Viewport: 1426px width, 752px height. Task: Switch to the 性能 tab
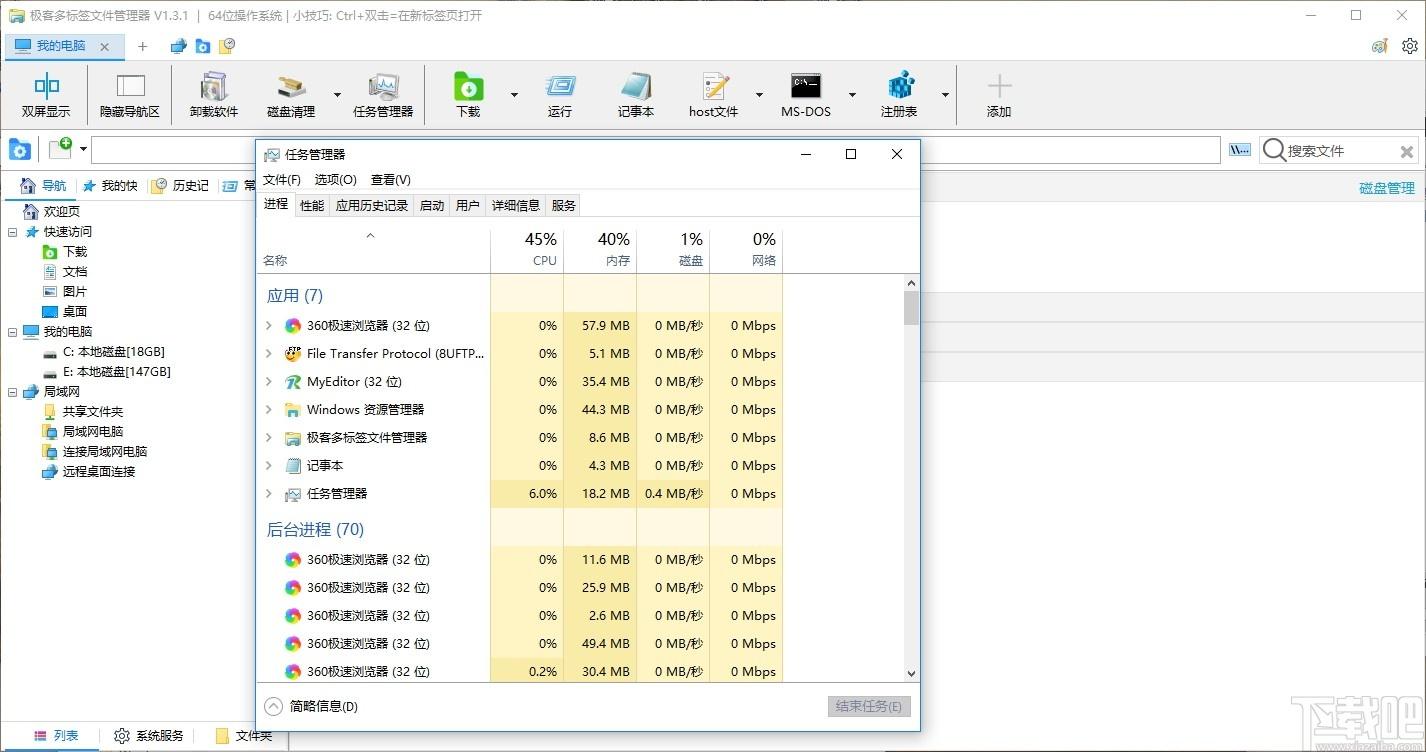click(312, 205)
